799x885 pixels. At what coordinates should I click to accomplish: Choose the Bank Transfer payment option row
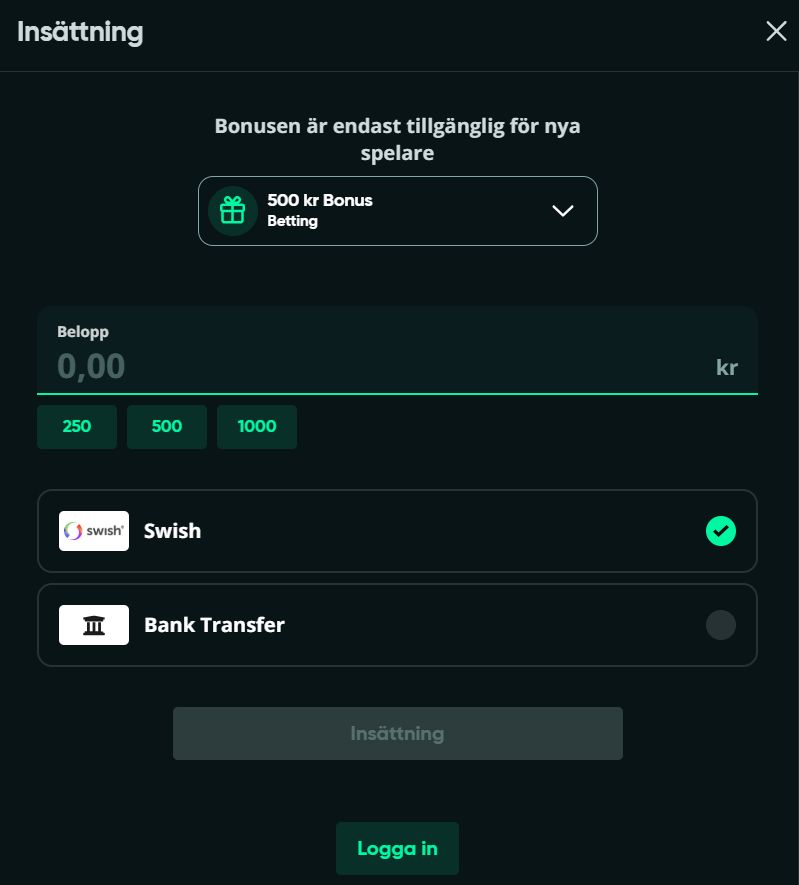(397, 625)
